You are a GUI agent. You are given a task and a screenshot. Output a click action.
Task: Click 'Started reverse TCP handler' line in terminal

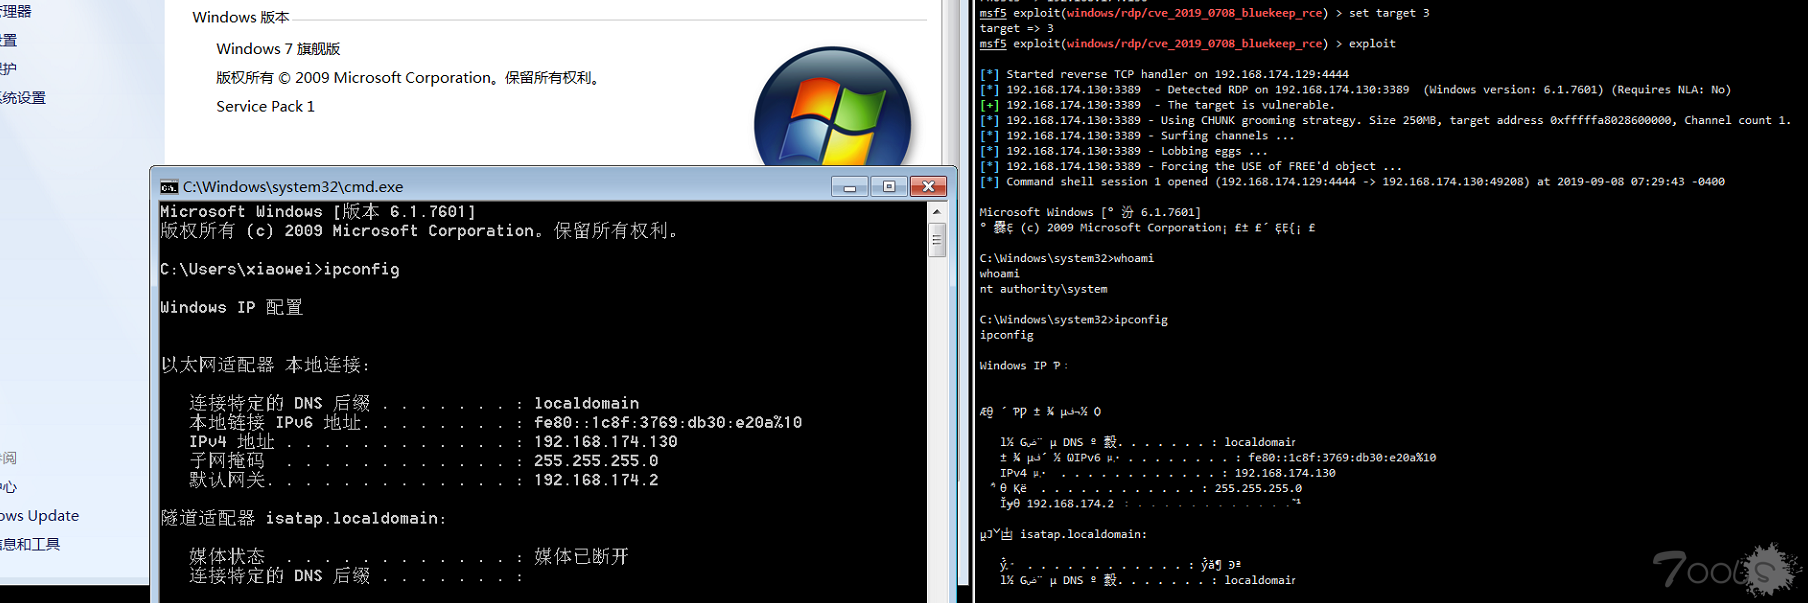click(x=1164, y=74)
